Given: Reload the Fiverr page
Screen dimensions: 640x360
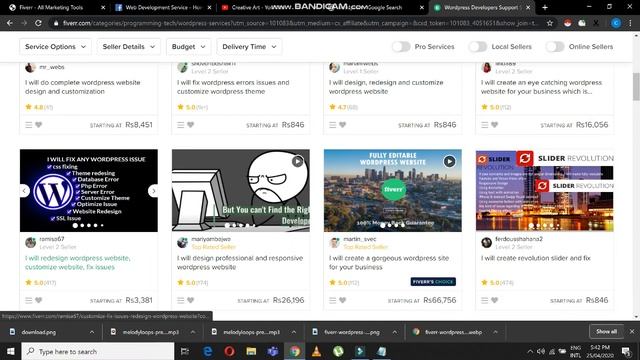Looking at the screenshot, I should tap(38, 23).
